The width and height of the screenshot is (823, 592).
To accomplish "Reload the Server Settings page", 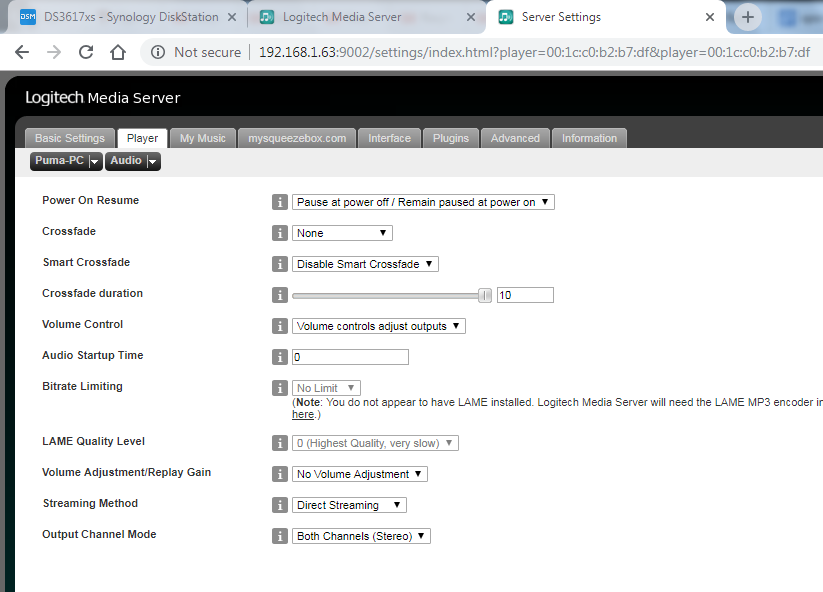I will 86,52.
